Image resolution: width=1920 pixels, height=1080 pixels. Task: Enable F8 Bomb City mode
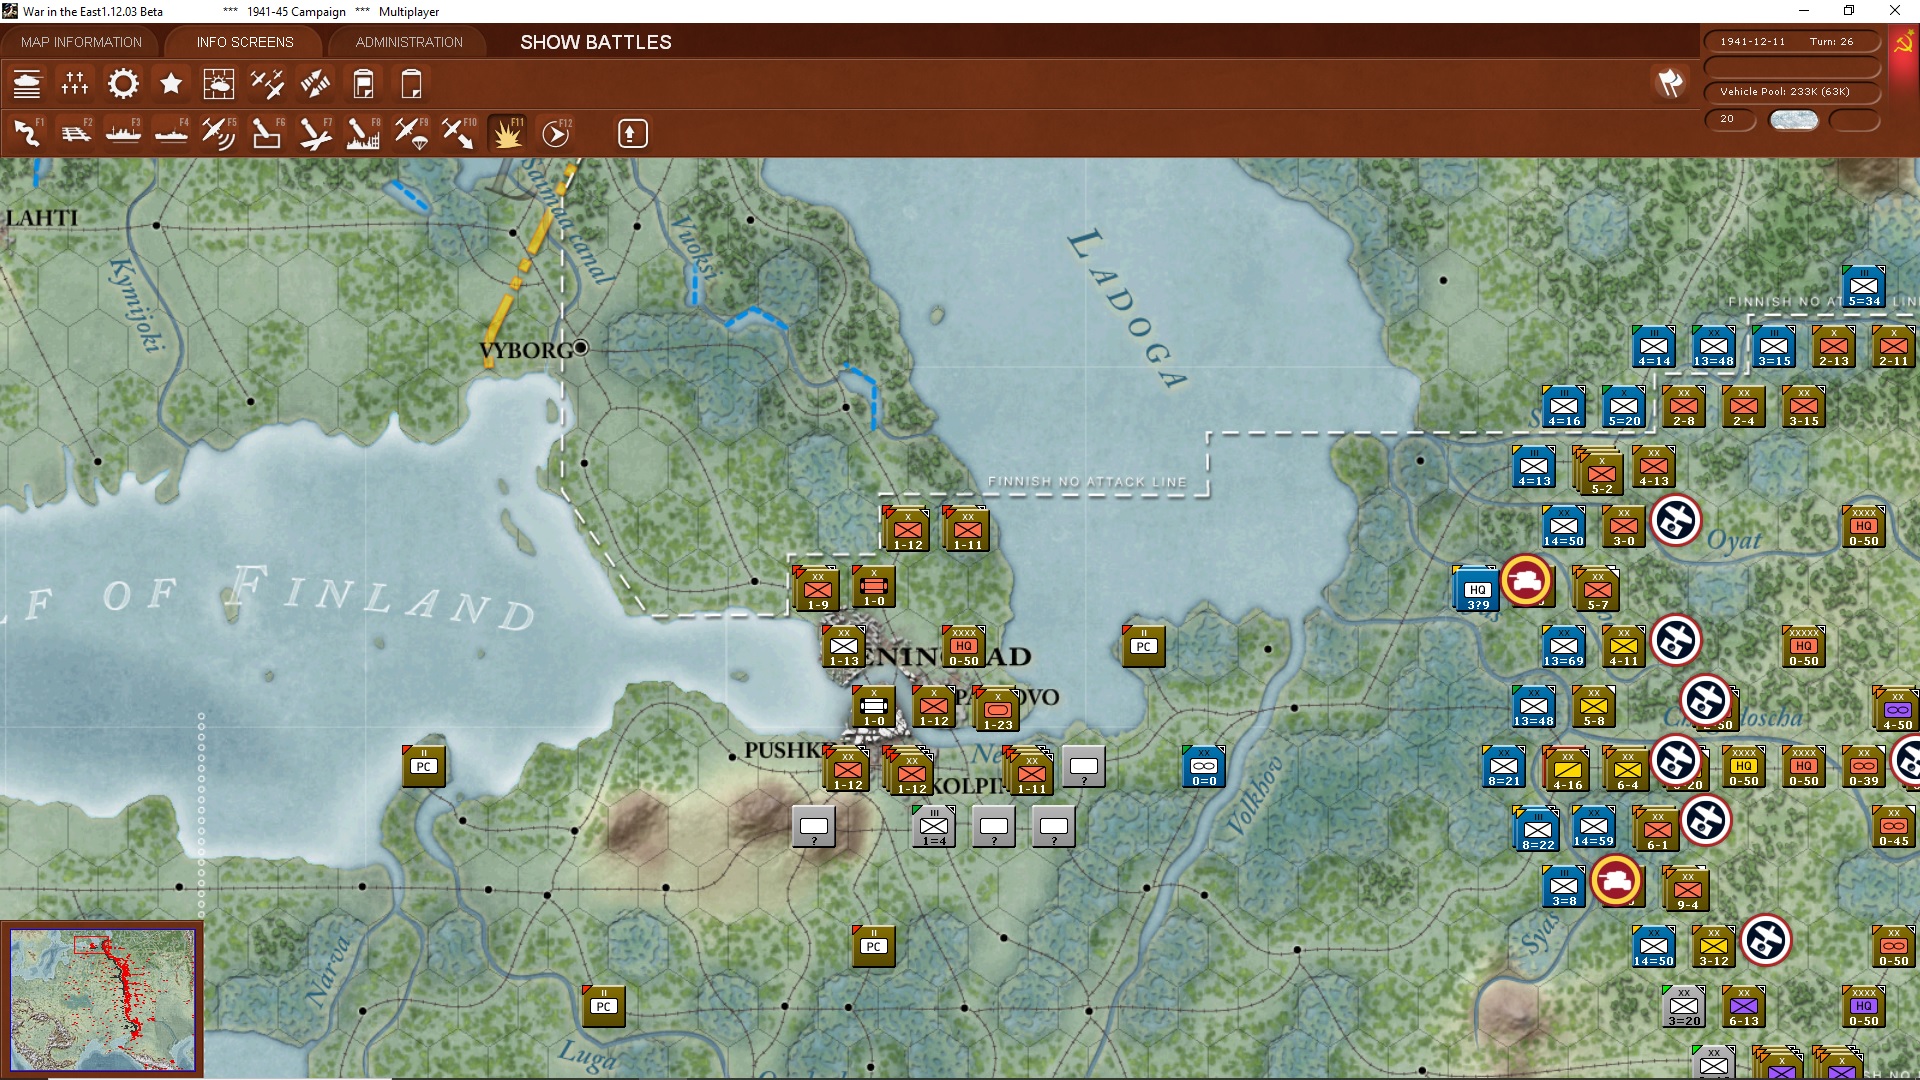(x=363, y=133)
